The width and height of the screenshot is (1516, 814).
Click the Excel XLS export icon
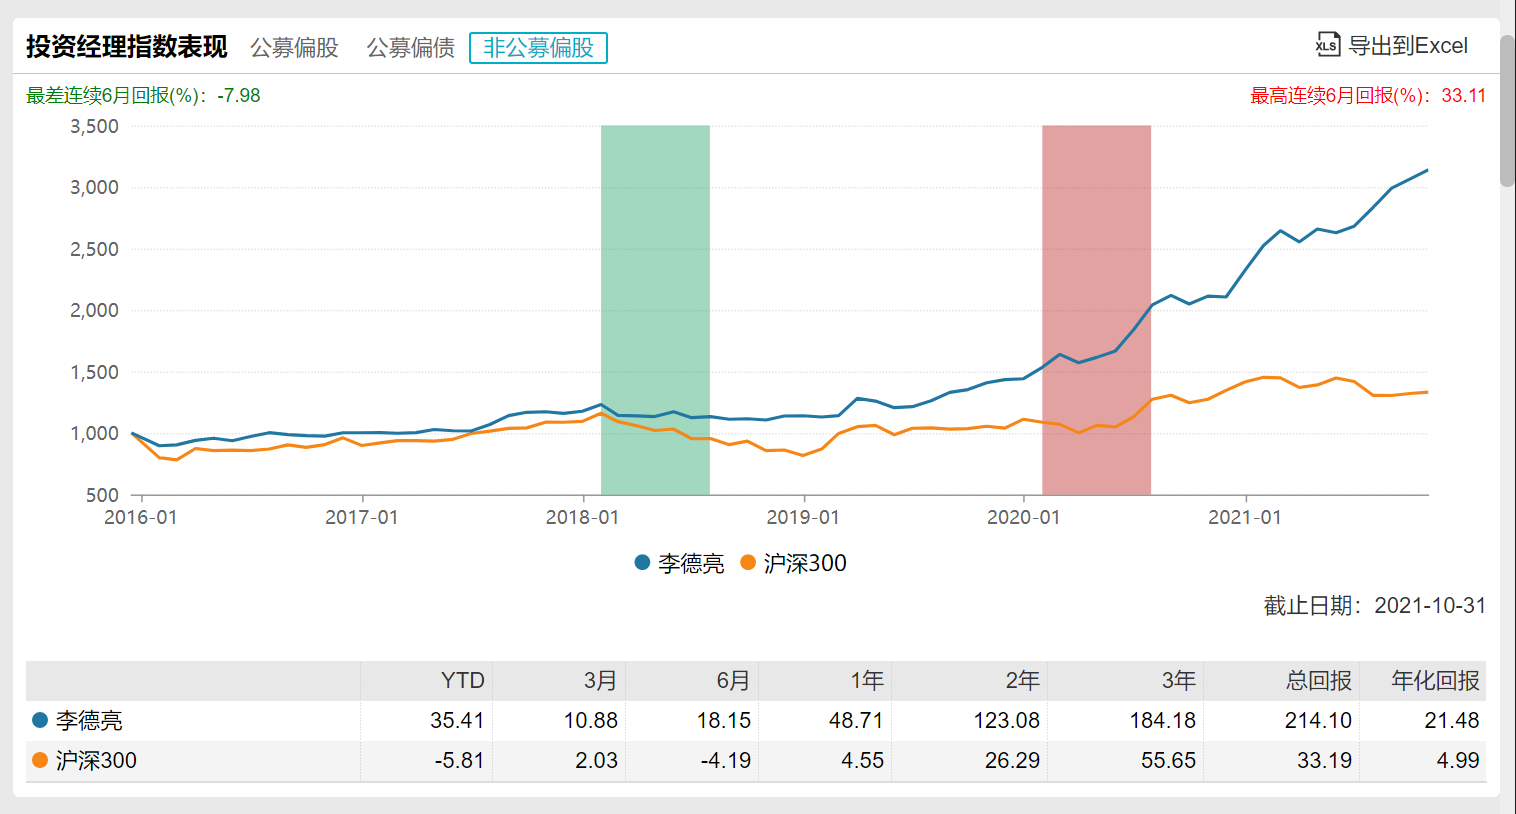pyautogui.click(x=1327, y=45)
